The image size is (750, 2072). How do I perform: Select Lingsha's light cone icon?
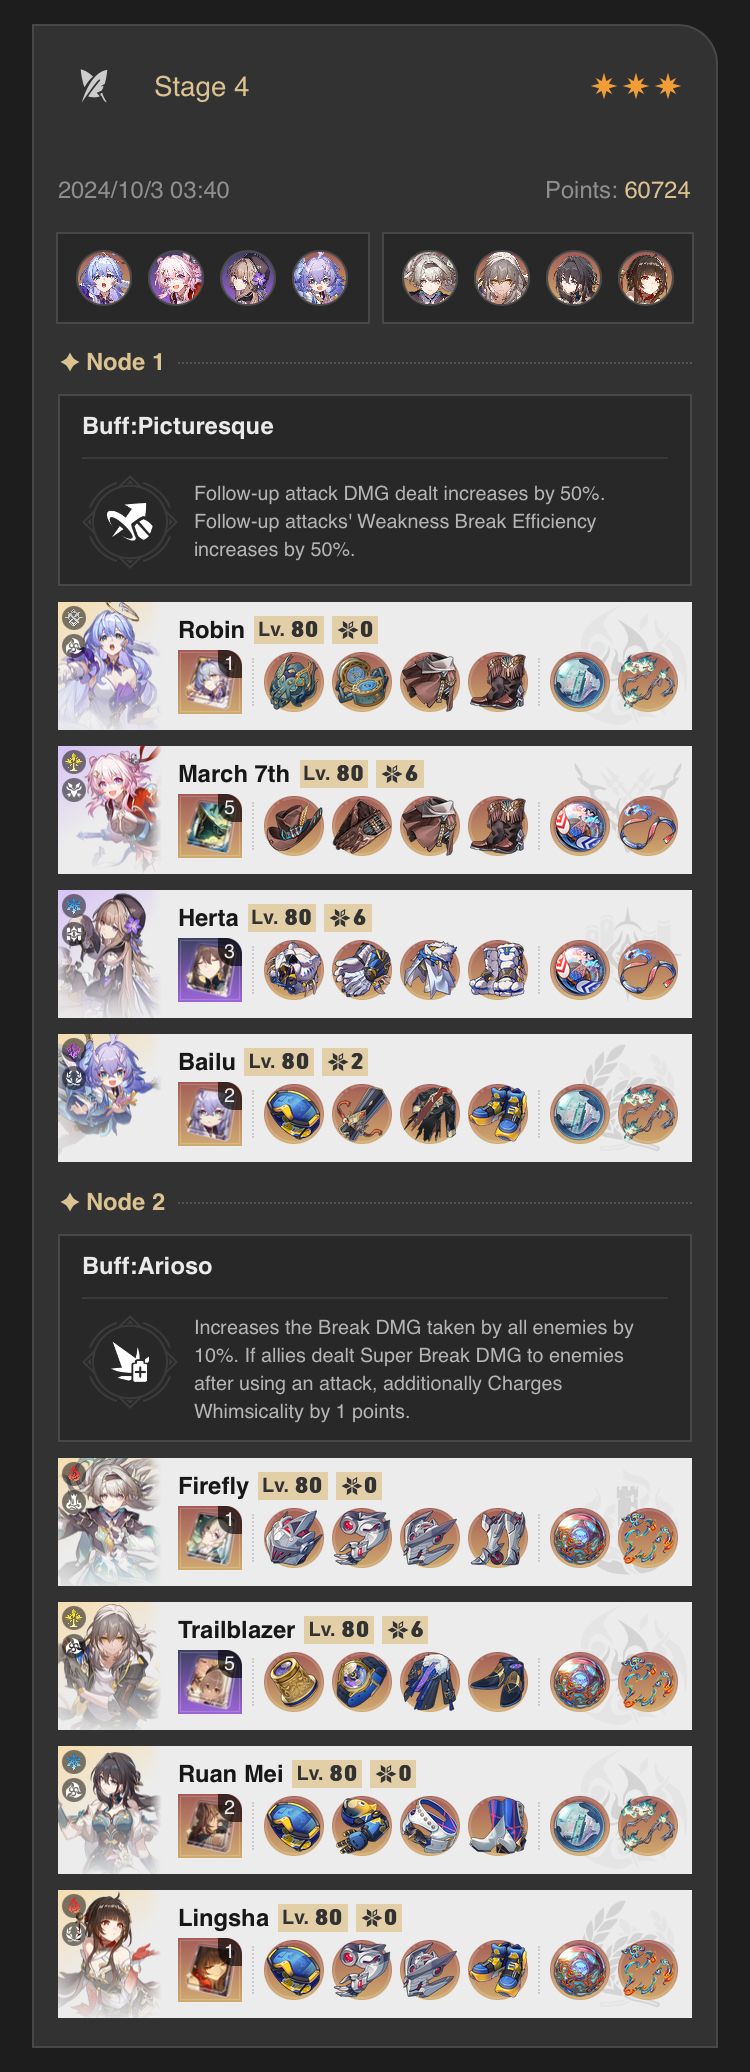pos(210,1970)
